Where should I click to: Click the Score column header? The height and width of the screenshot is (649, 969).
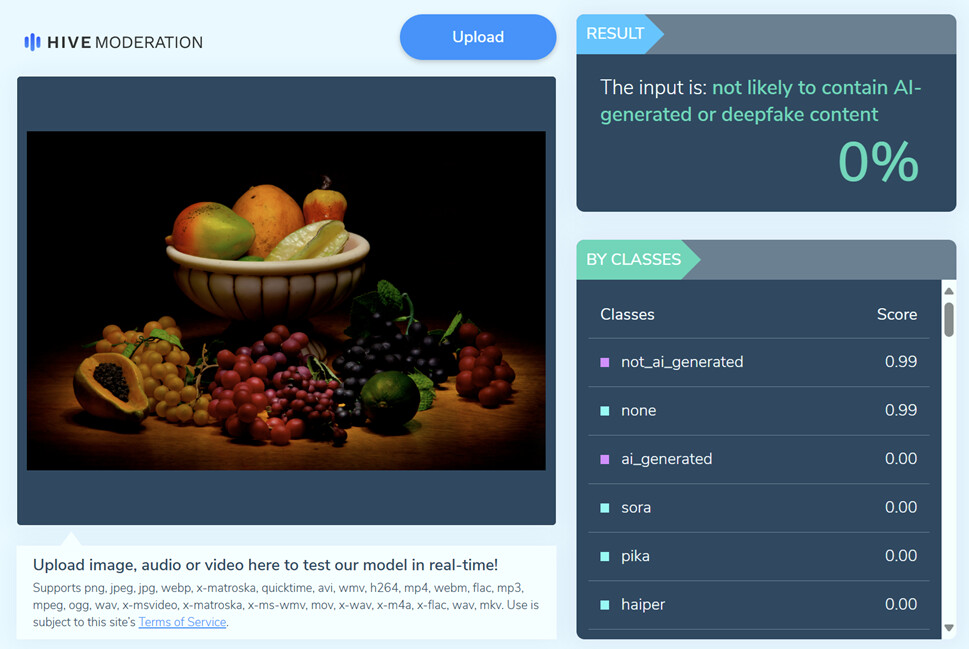click(x=896, y=314)
